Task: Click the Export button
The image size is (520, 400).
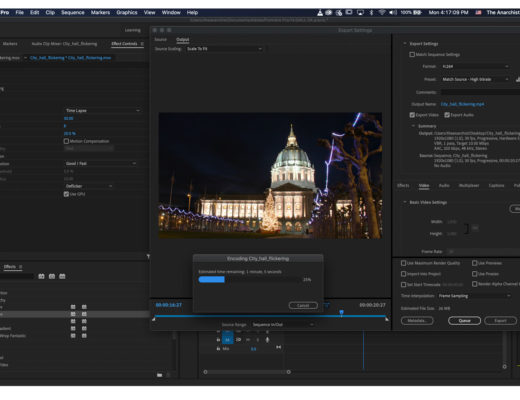Action: [500, 321]
